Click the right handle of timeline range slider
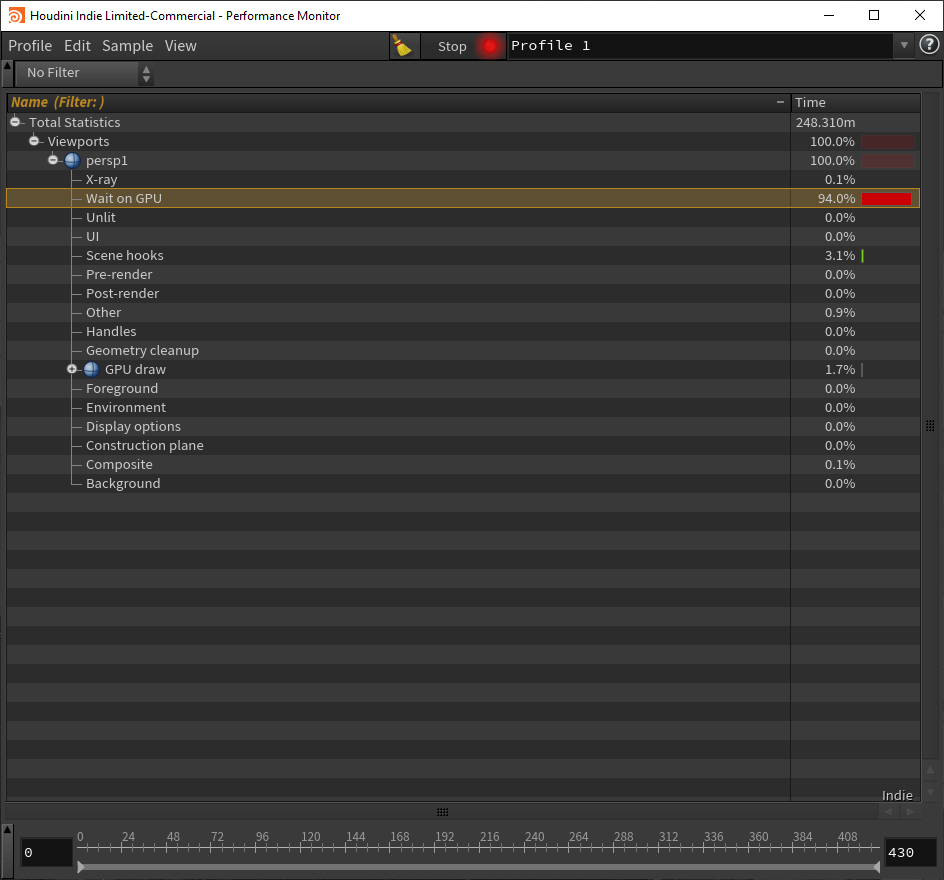 877,867
